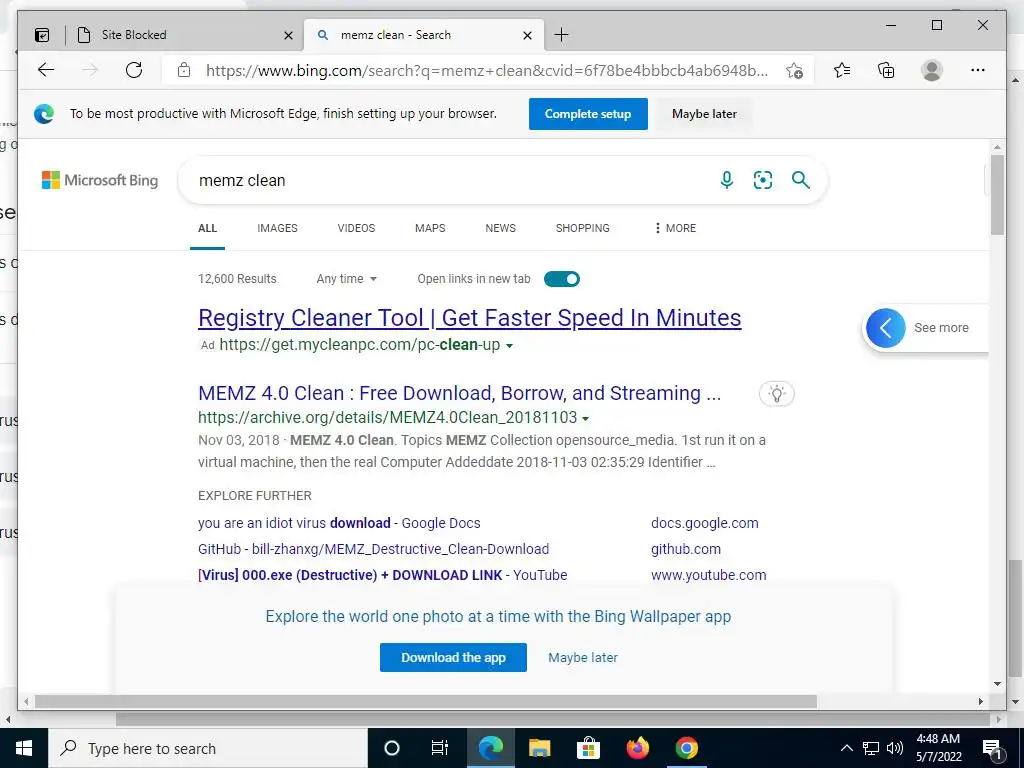This screenshot has height=768, width=1024.
Task: Open the MORE search categories menu
Action: [x=675, y=228]
